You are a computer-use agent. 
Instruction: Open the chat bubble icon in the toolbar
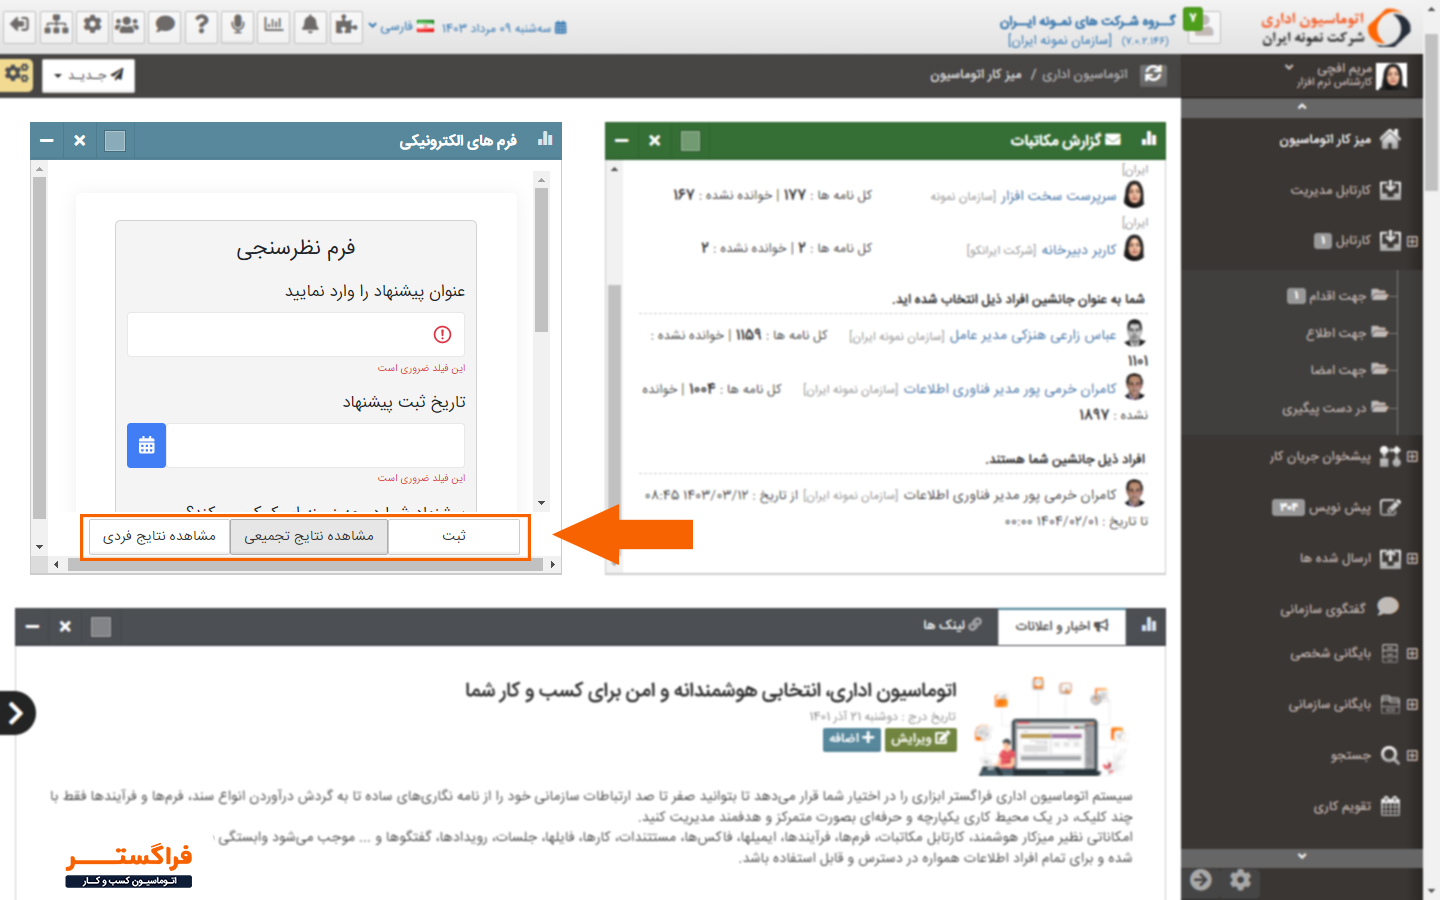click(x=164, y=27)
